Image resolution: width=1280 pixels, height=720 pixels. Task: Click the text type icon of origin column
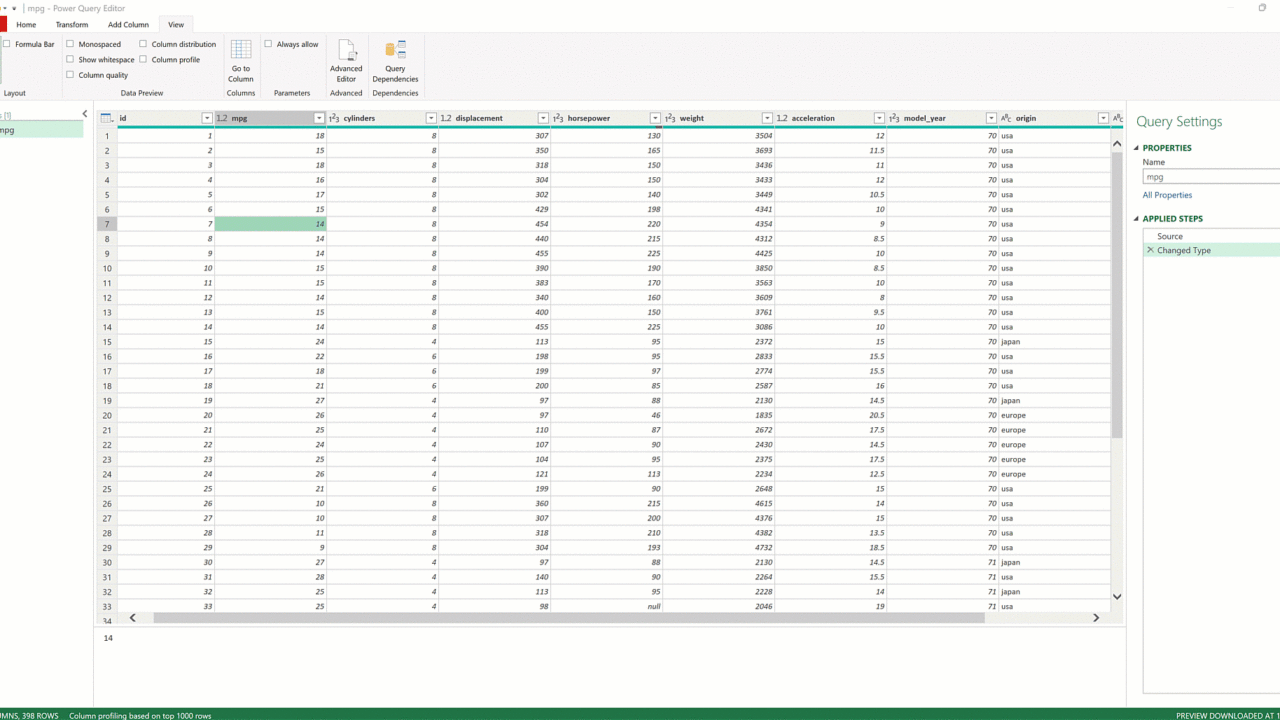click(1006, 118)
